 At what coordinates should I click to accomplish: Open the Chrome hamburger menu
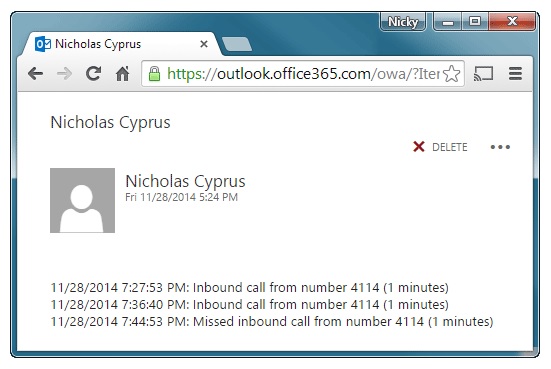point(515,73)
